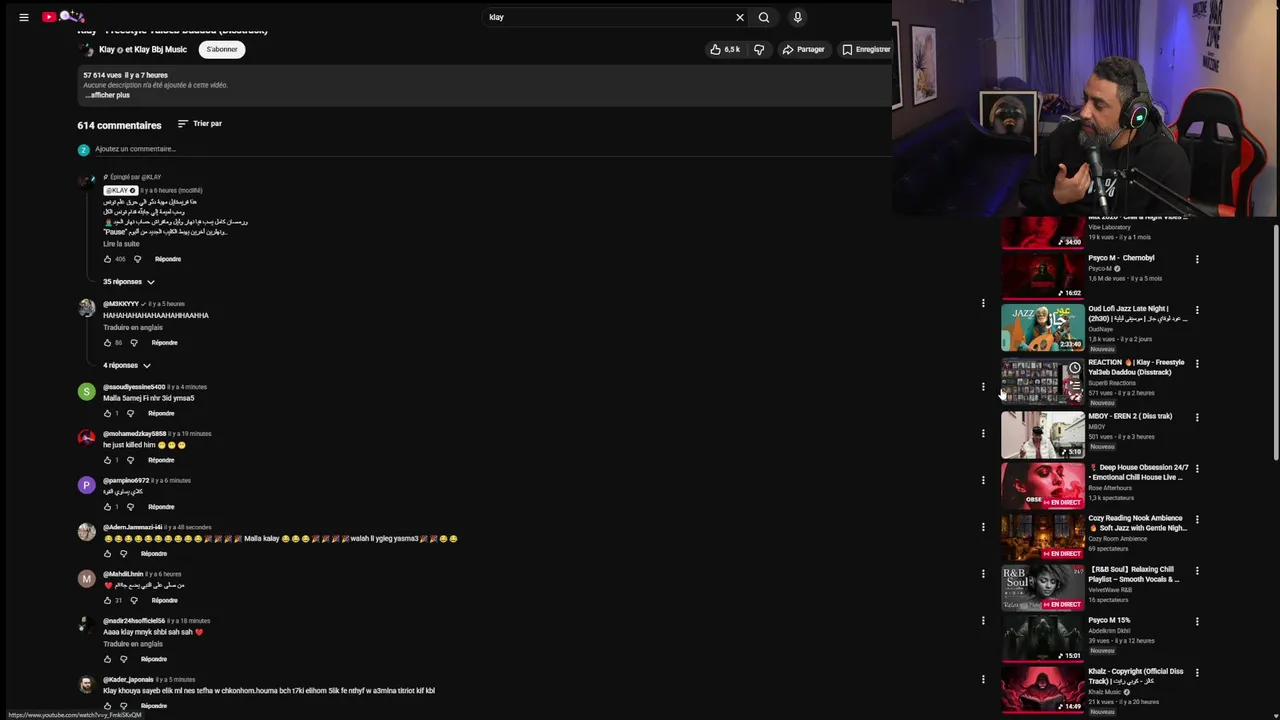Open options menu for REACTION Klay Freestyle video
The image size is (1280, 720).
click(x=1197, y=364)
